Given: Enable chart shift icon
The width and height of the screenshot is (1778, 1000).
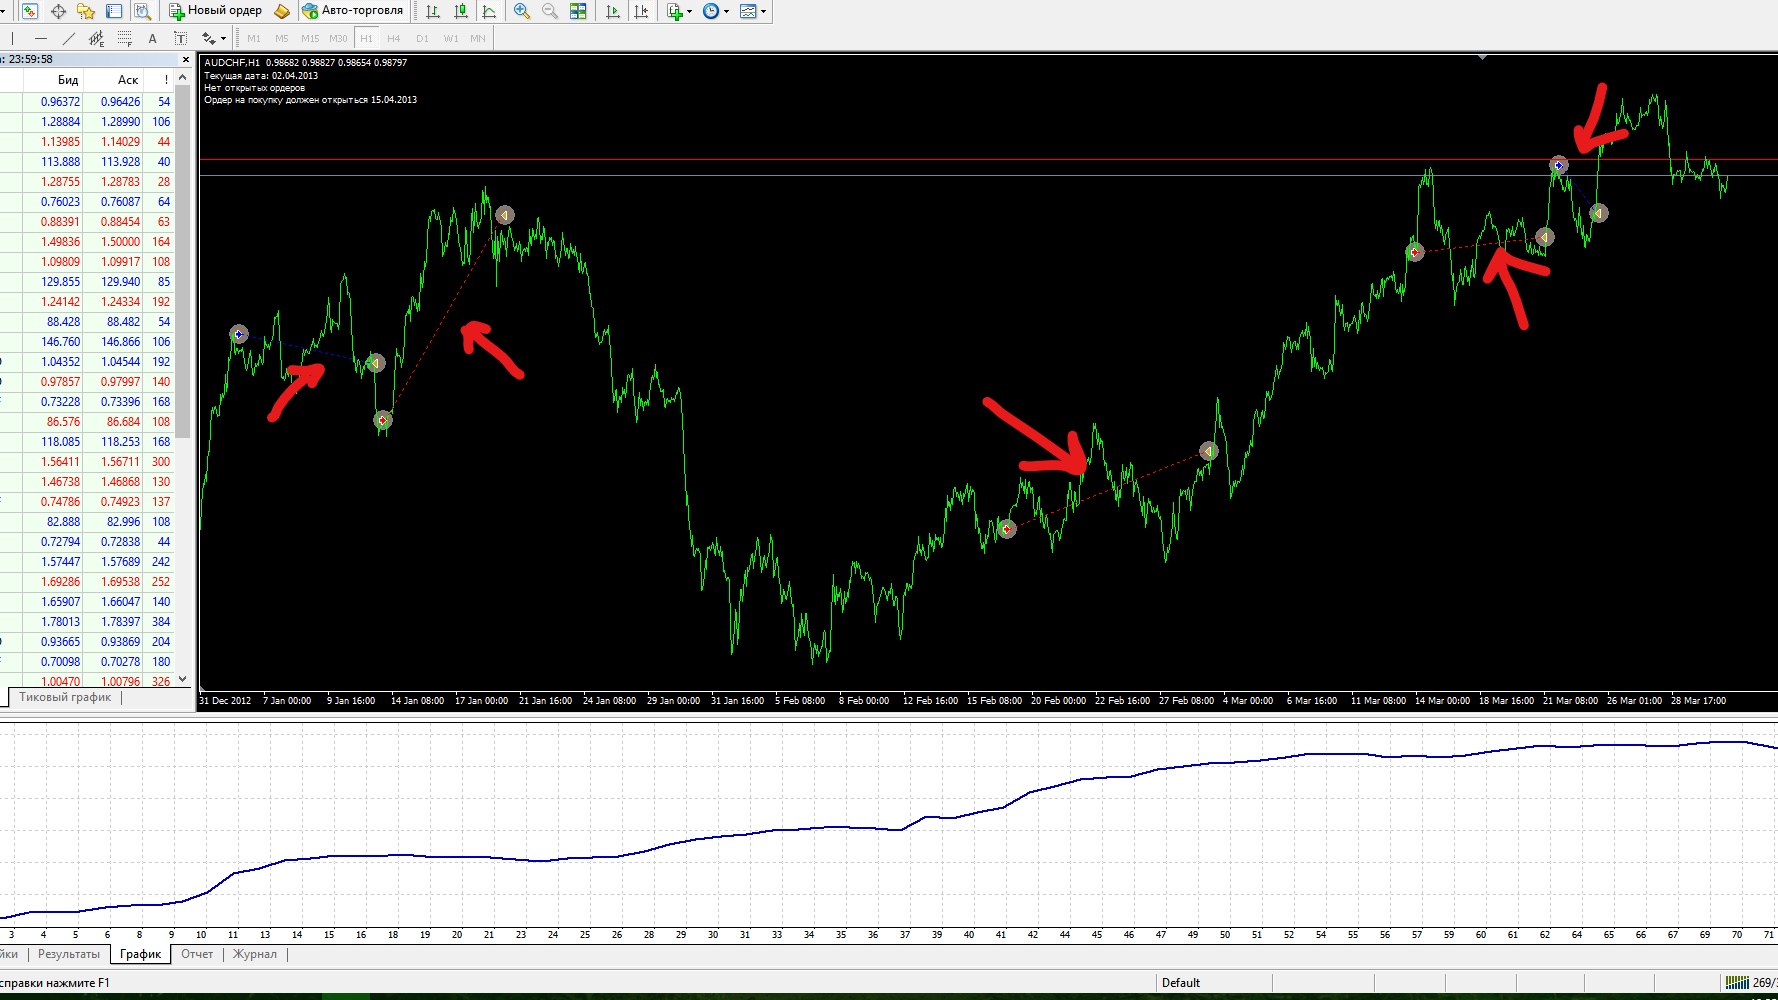Looking at the screenshot, I should click(641, 11).
